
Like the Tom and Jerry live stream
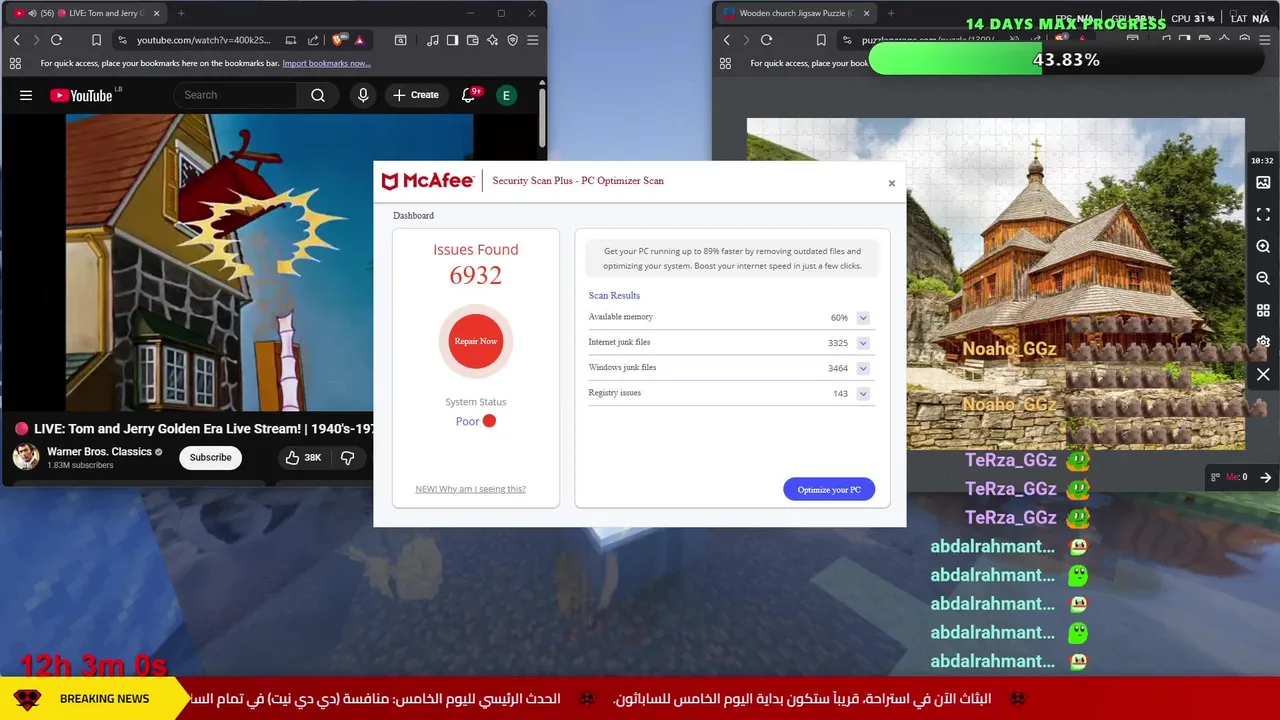pyautogui.click(x=302, y=457)
